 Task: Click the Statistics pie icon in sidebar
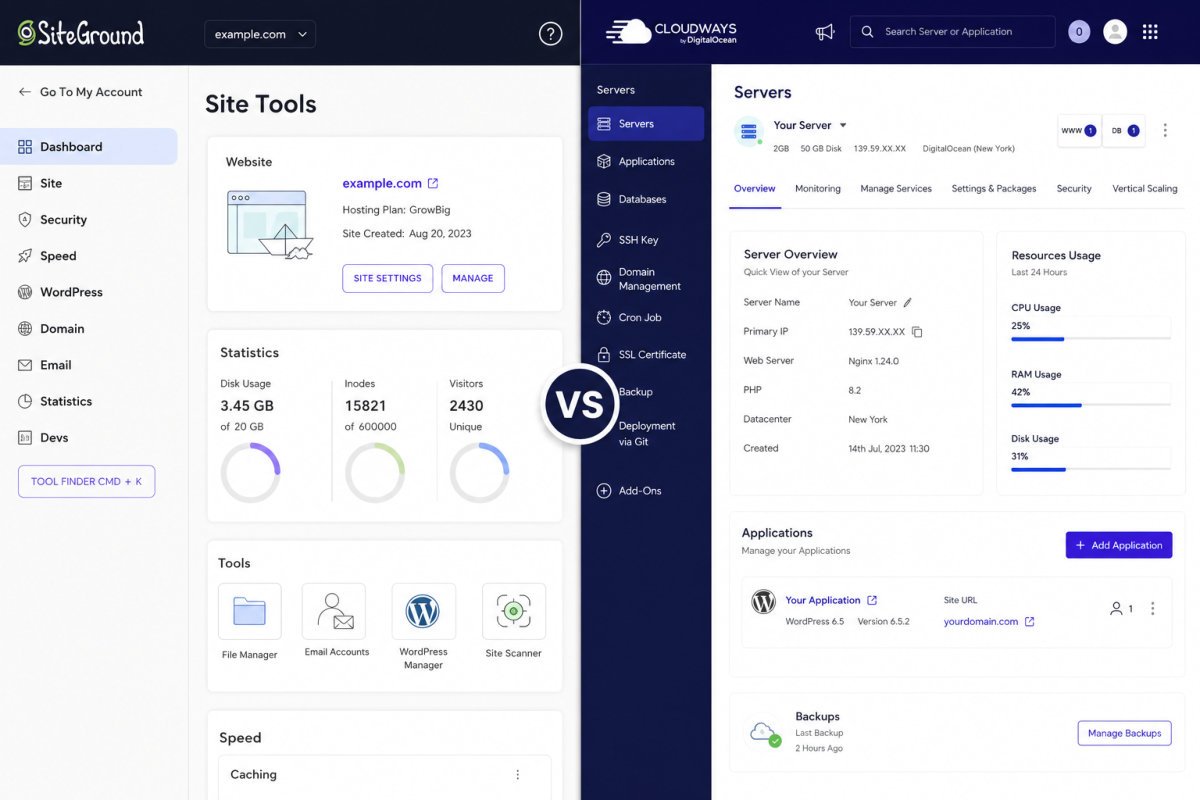[25, 401]
